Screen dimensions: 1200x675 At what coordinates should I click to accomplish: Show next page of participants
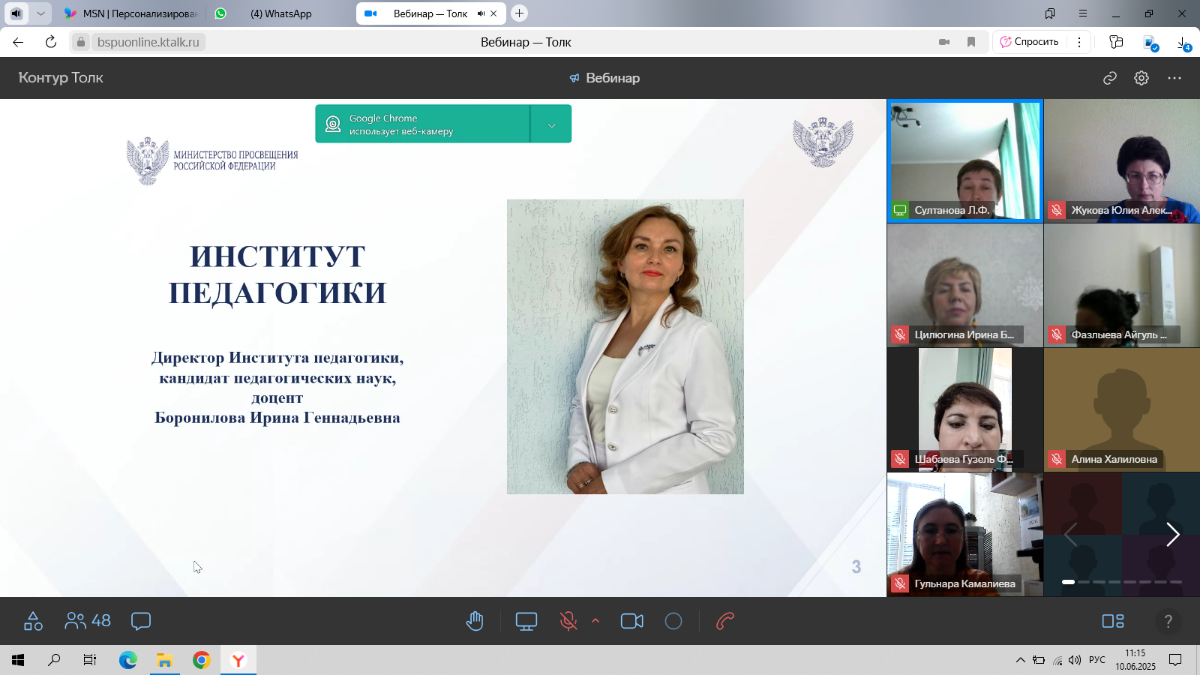[x=1172, y=534]
